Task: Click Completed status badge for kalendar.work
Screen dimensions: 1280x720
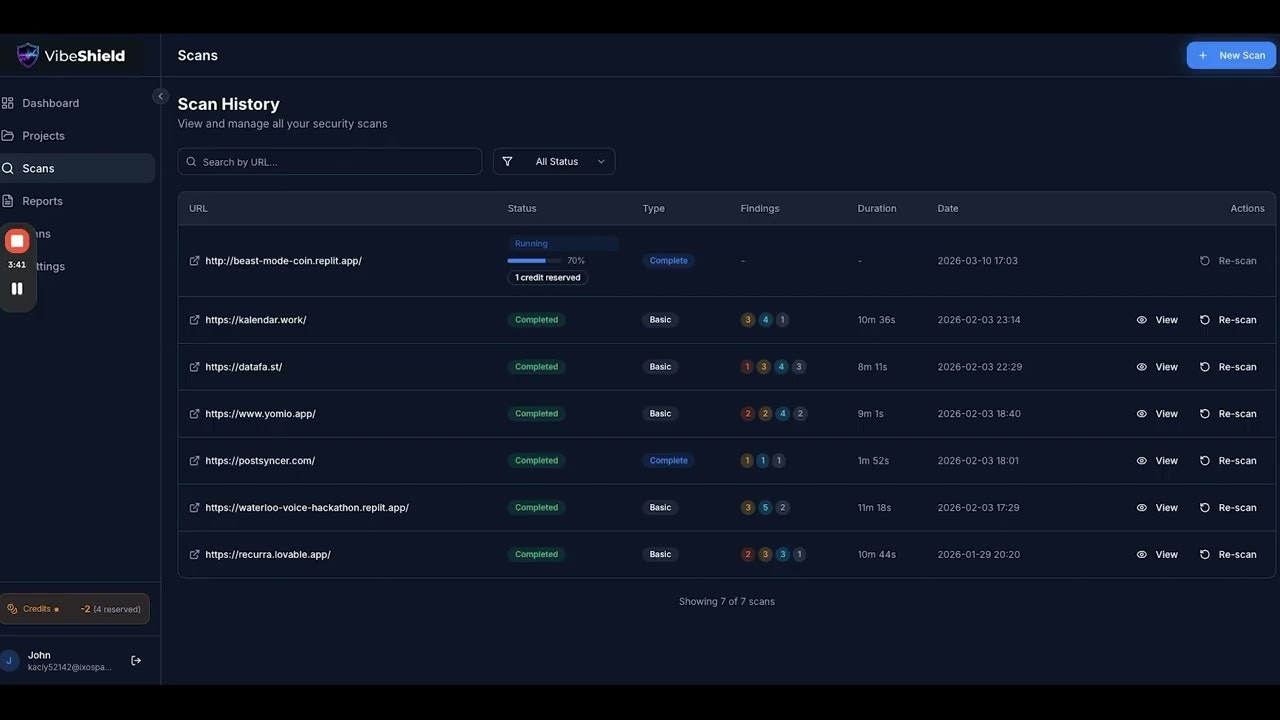Action: tap(536, 320)
